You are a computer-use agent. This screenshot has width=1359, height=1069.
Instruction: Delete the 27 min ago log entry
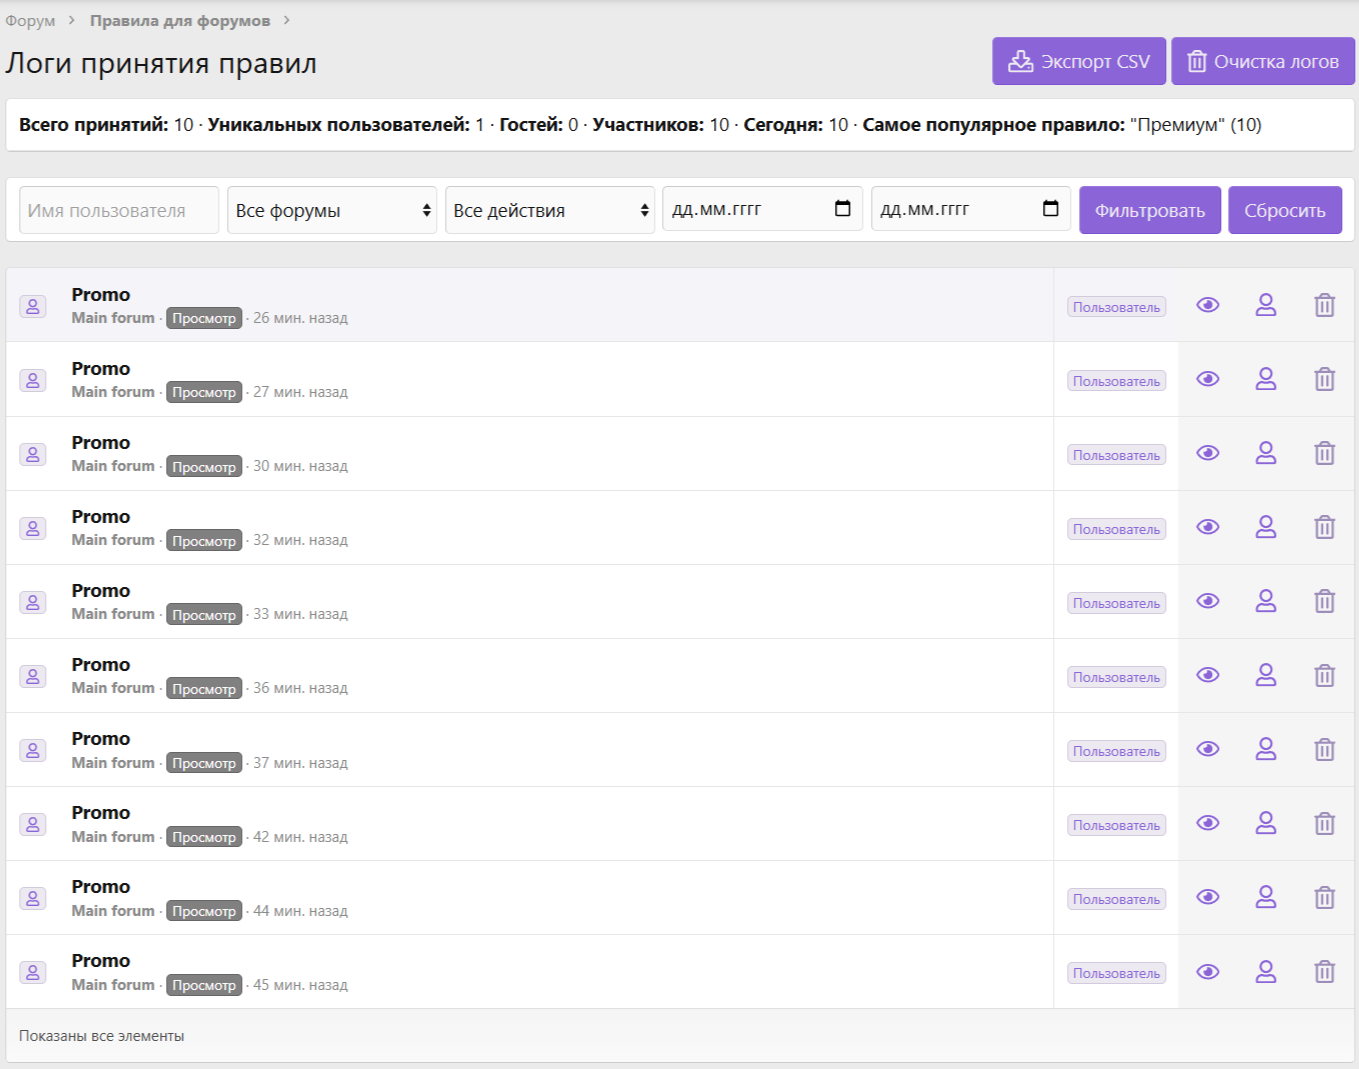pyautogui.click(x=1325, y=379)
